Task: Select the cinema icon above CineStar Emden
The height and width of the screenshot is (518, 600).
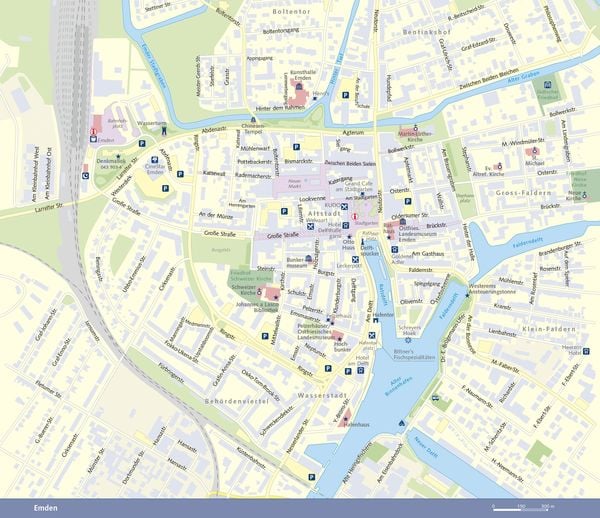Action: tap(155, 160)
